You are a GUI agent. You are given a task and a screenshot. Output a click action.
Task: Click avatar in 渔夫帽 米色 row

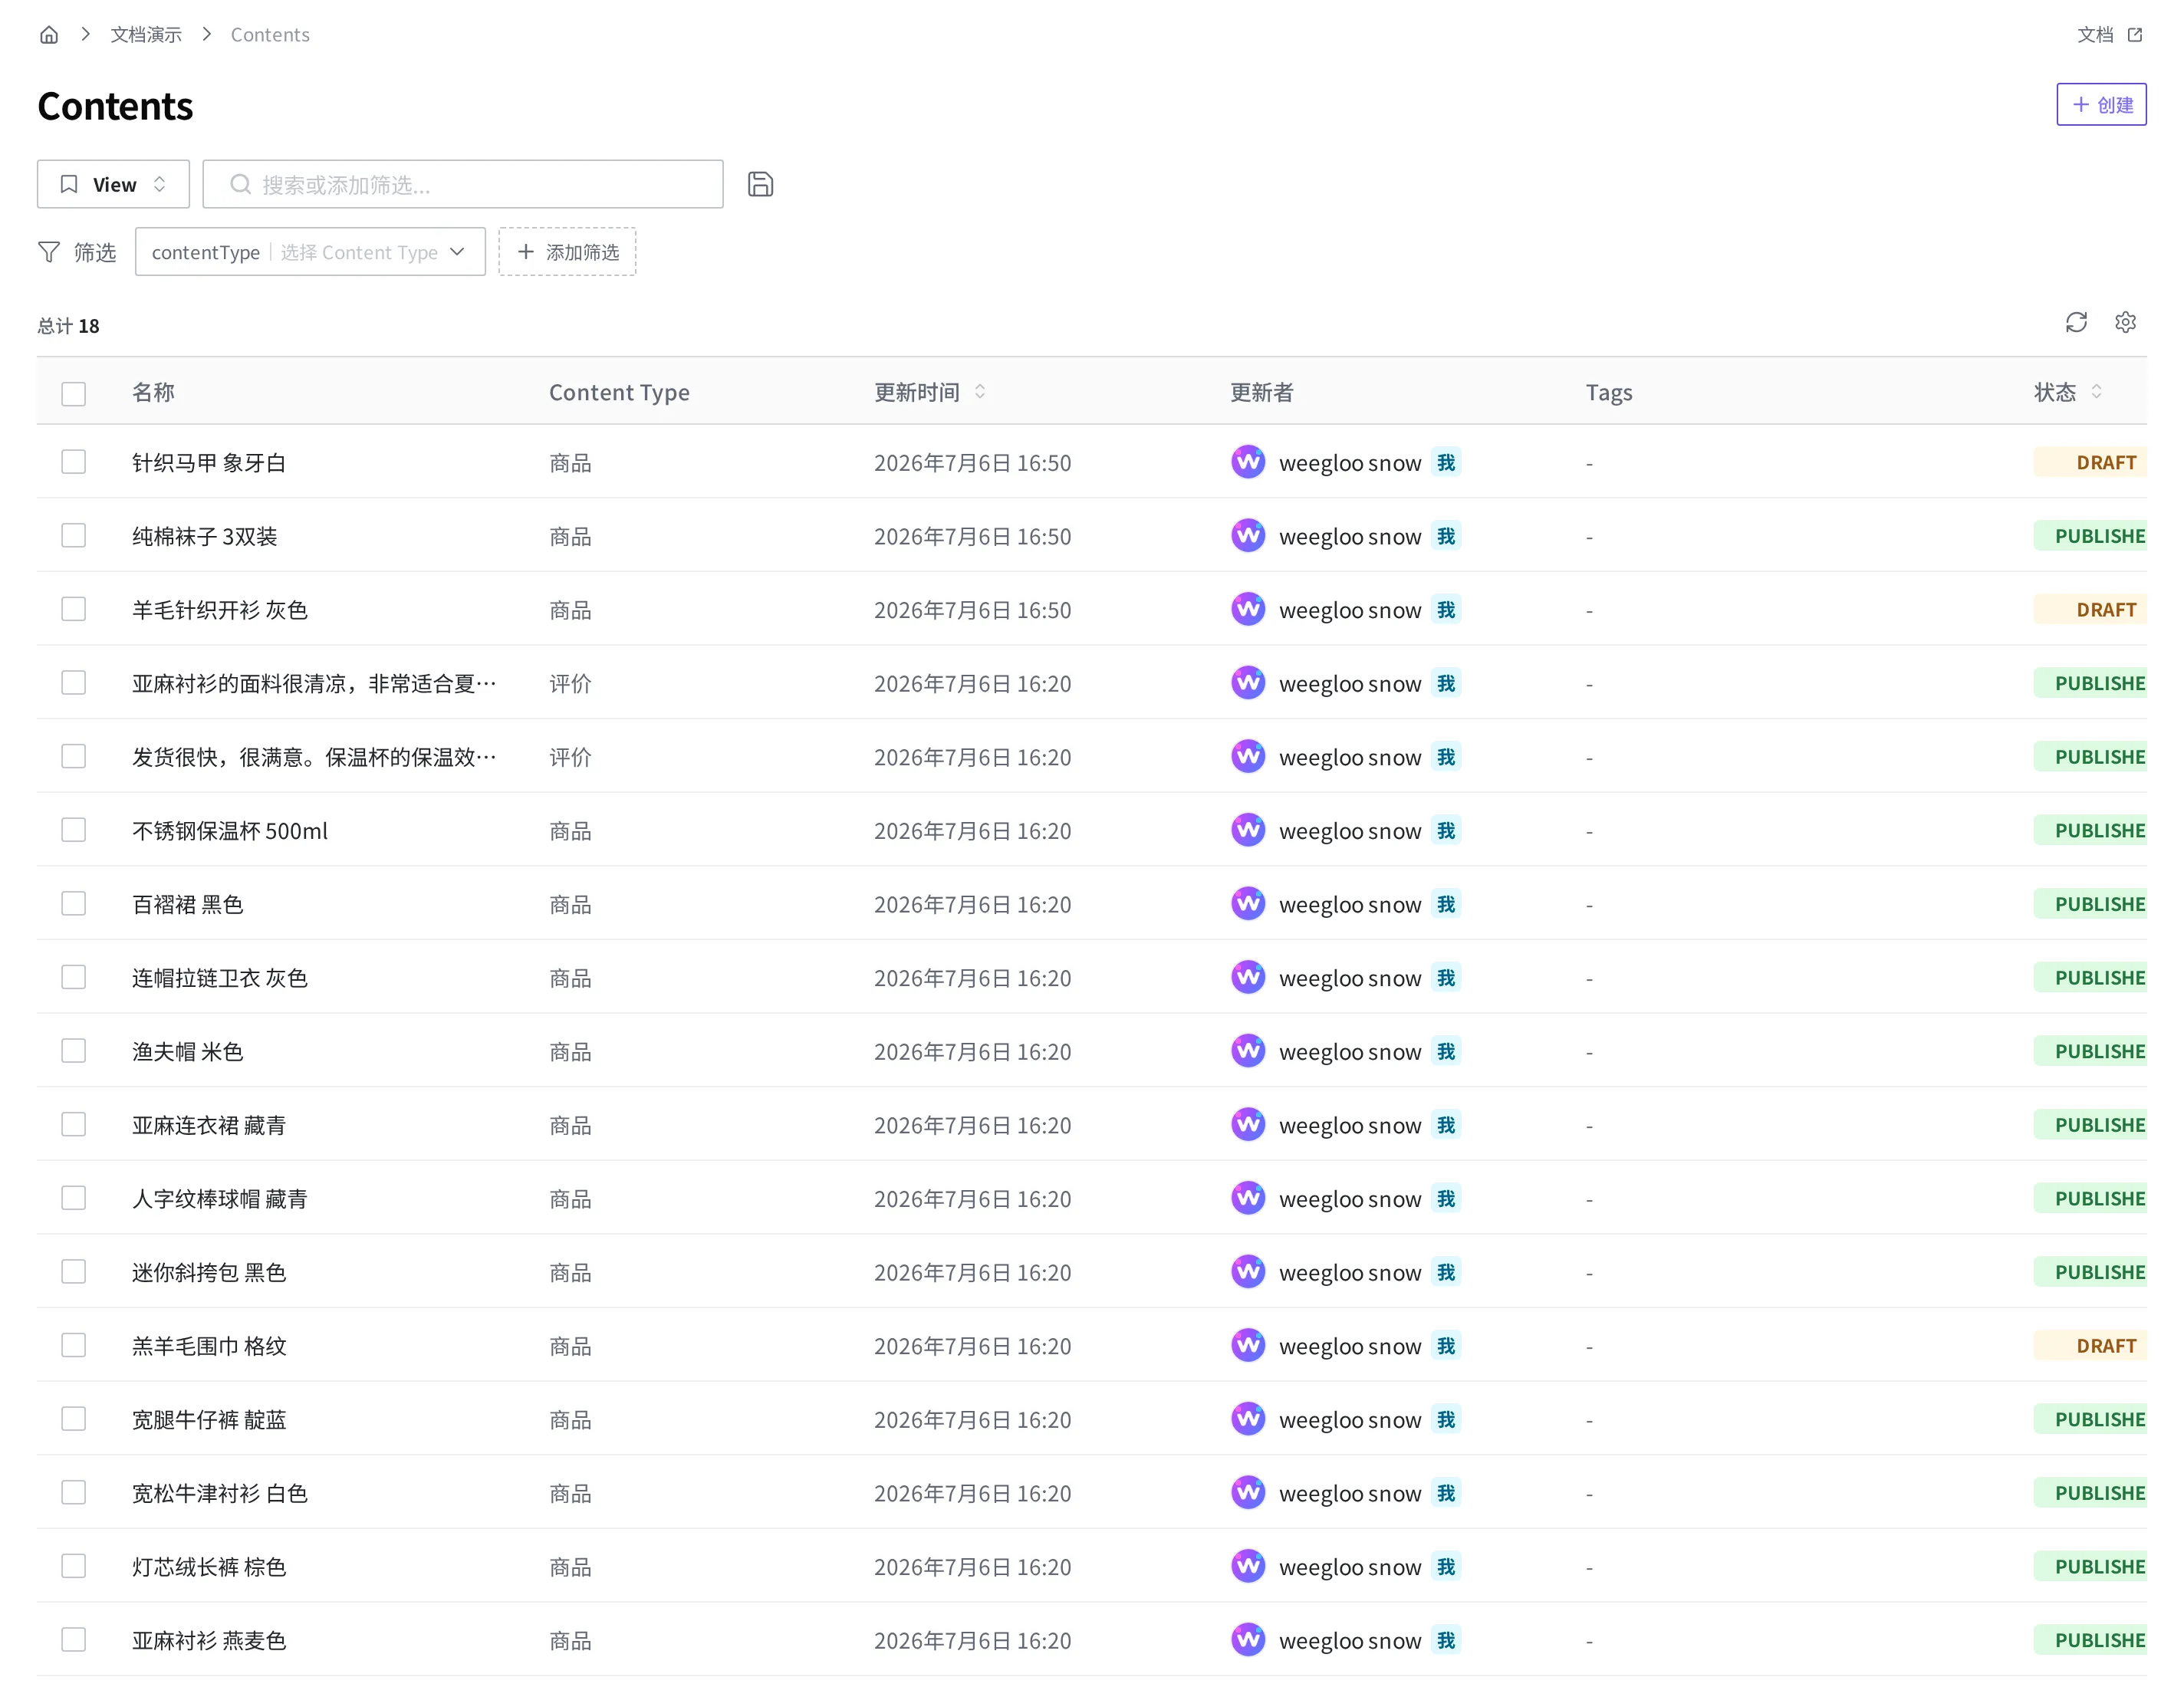click(1248, 1051)
